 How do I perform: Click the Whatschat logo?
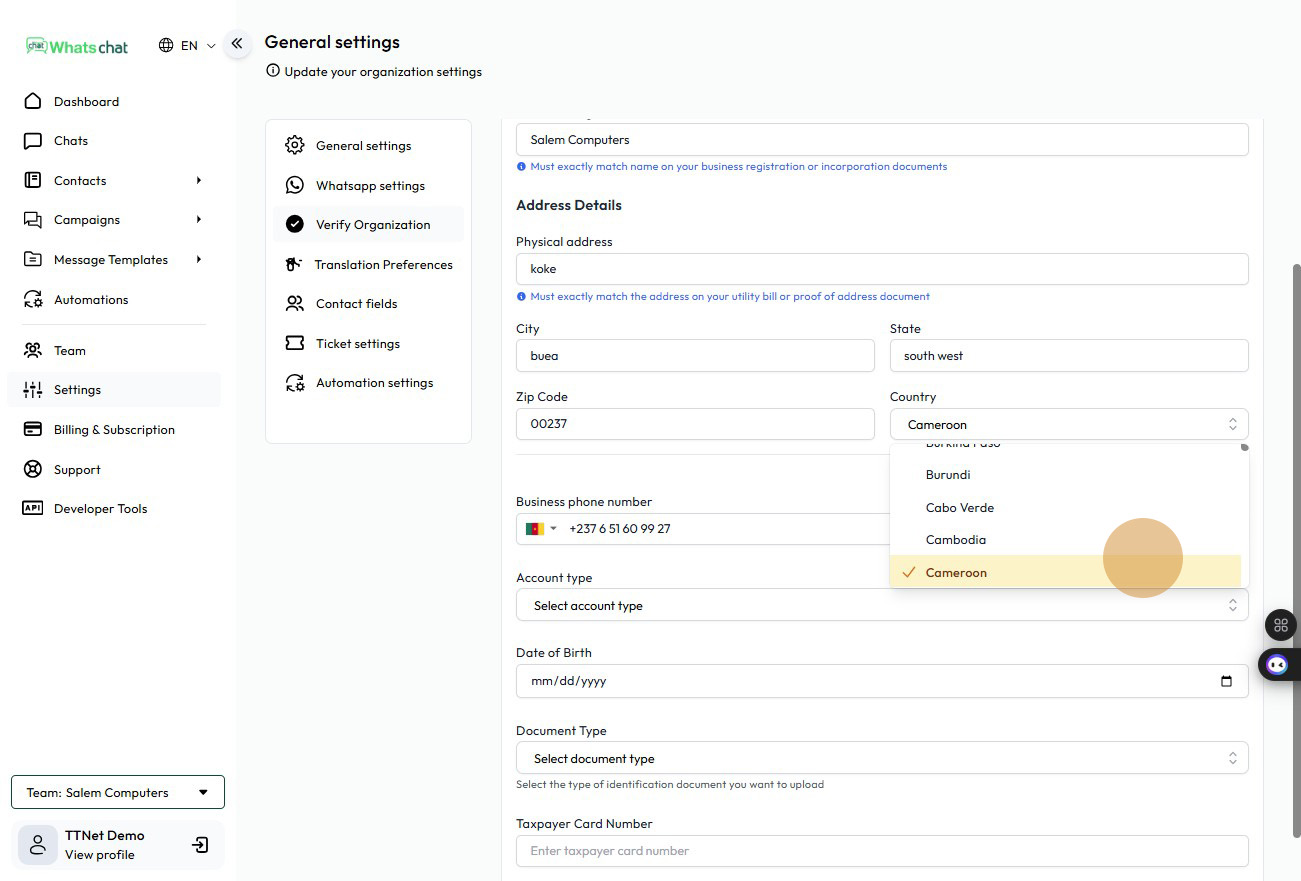tap(78, 46)
